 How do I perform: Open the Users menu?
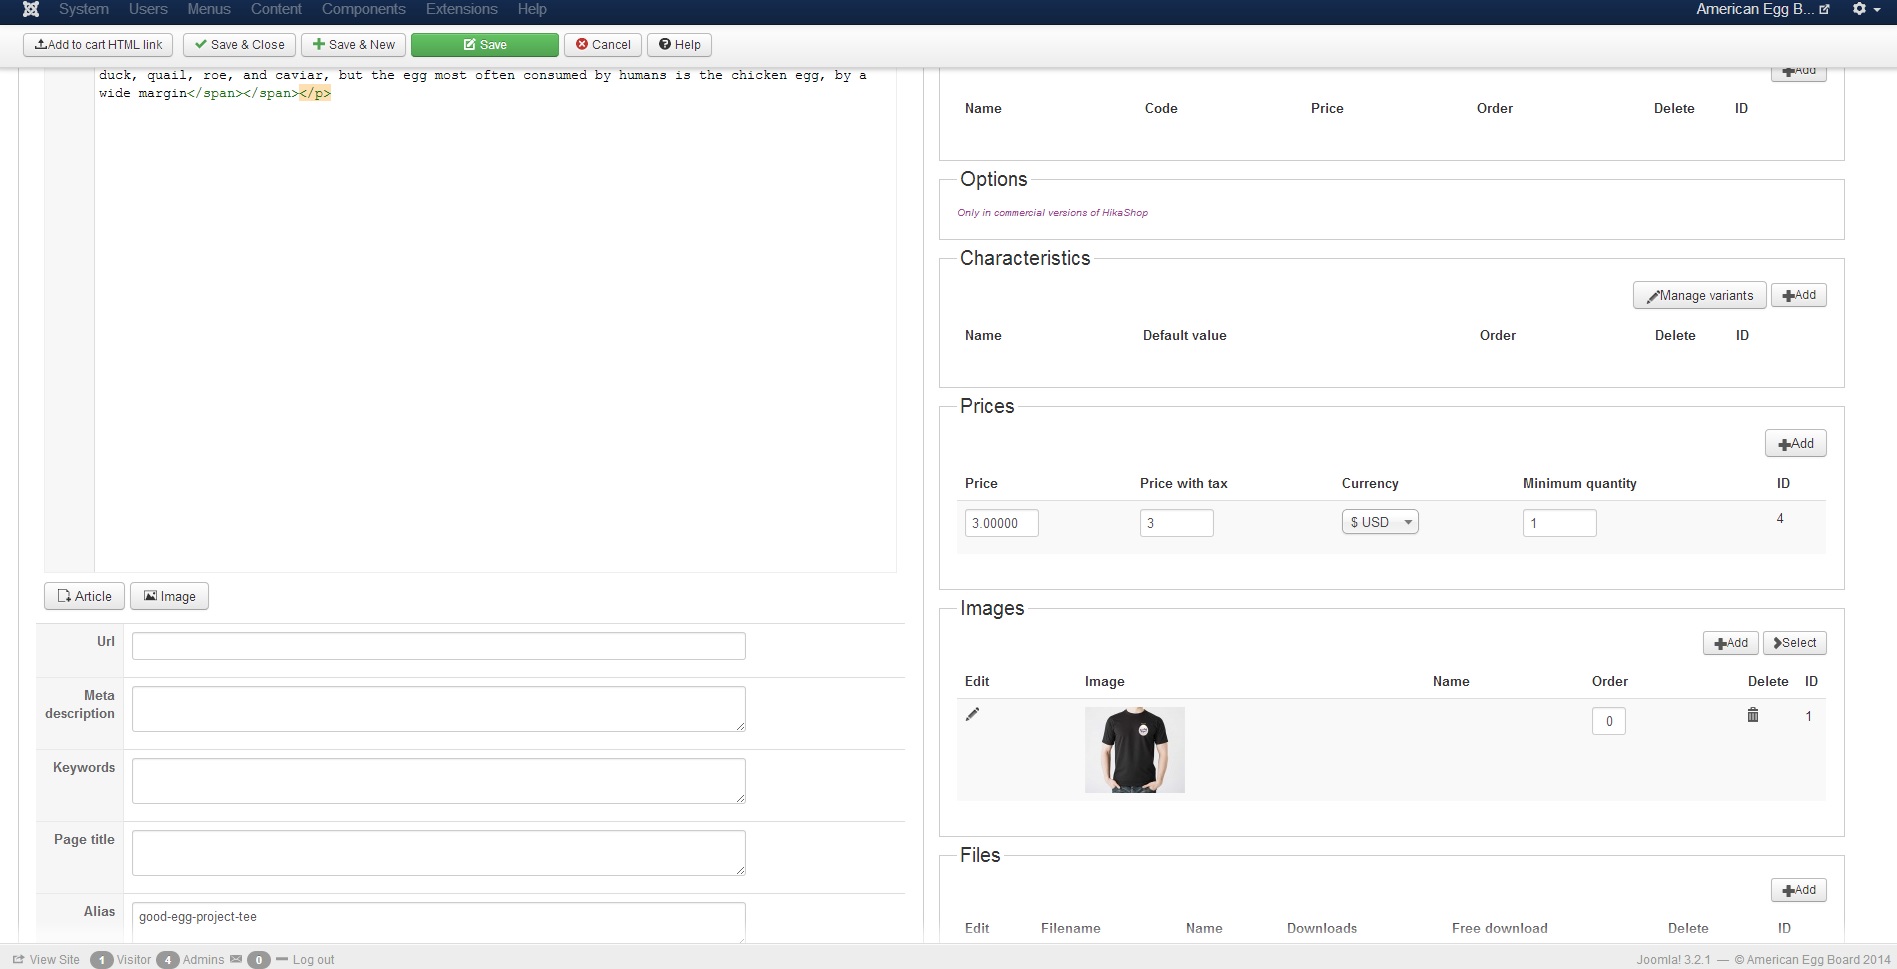pyautogui.click(x=148, y=9)
